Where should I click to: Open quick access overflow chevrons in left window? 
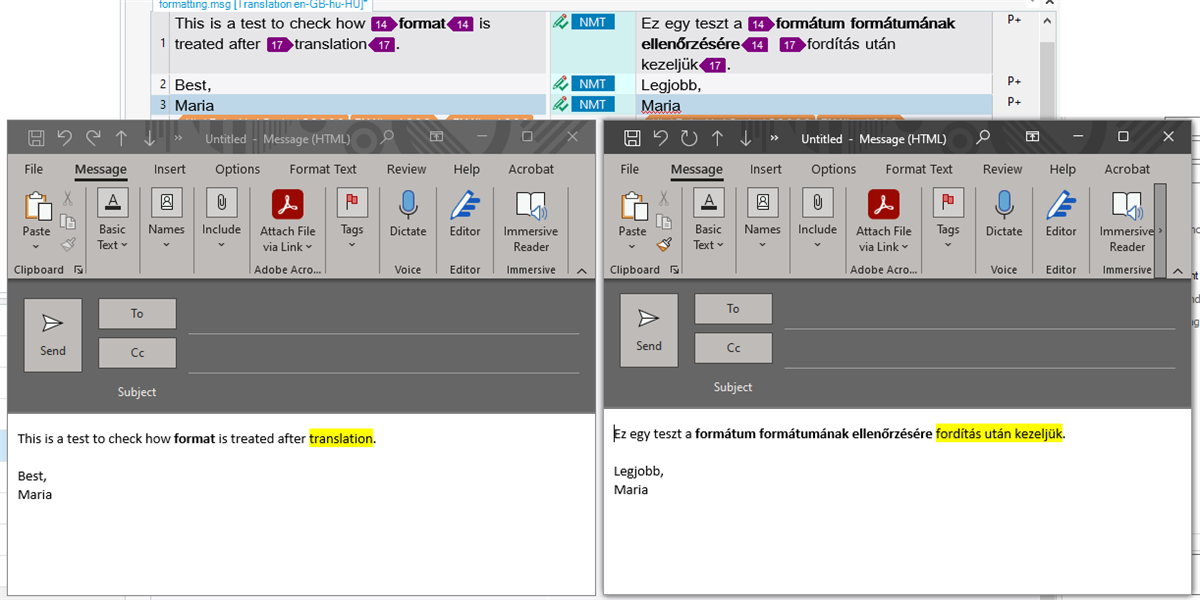tap(180, 139)
